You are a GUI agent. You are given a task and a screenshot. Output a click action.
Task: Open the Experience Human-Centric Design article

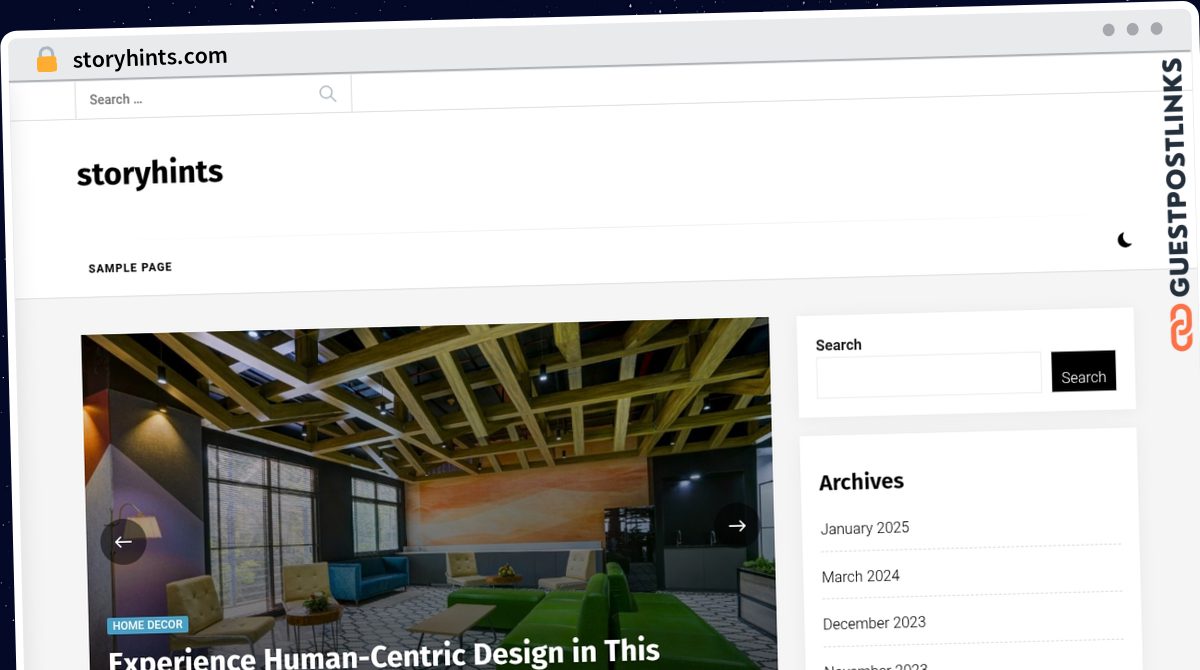click(x=384, y=654)
